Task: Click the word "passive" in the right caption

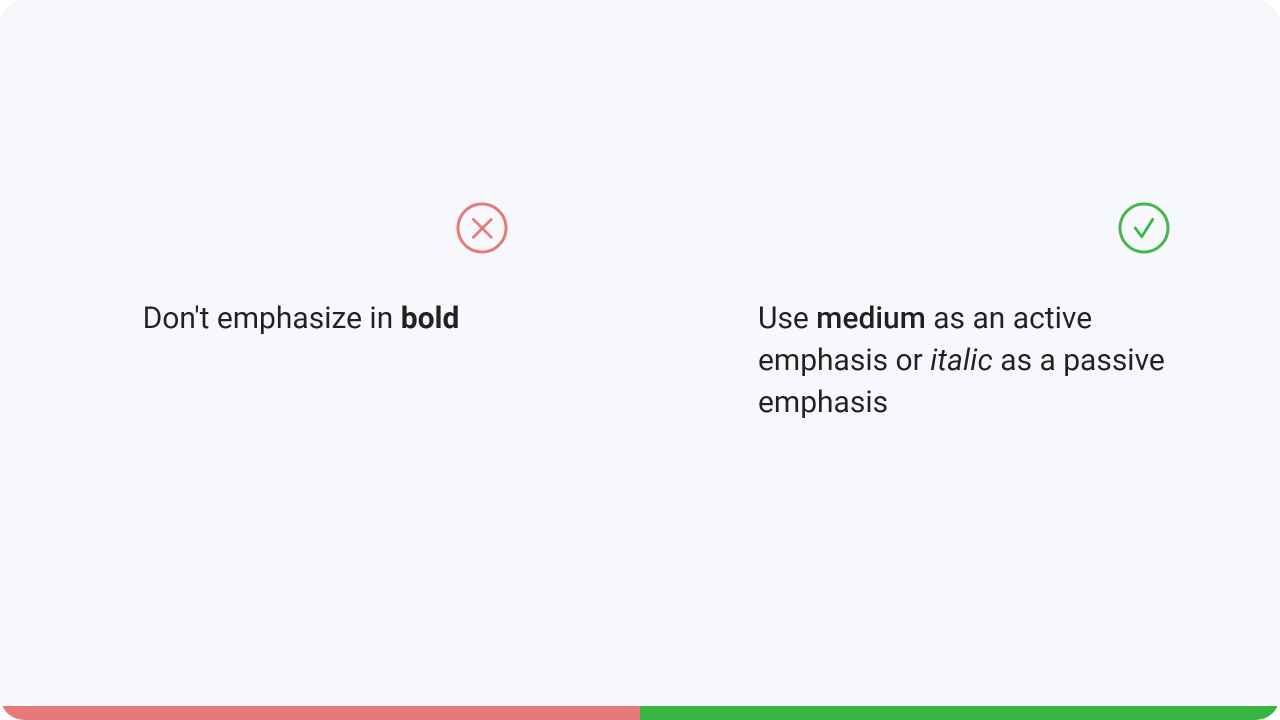Action: click(x=1114, y=362)
